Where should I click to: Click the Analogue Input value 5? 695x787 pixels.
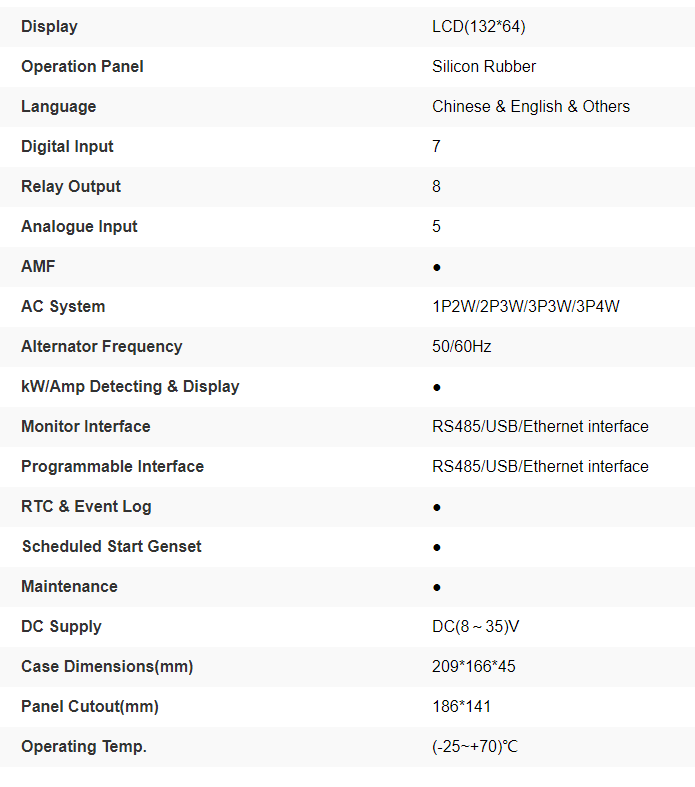436,227
